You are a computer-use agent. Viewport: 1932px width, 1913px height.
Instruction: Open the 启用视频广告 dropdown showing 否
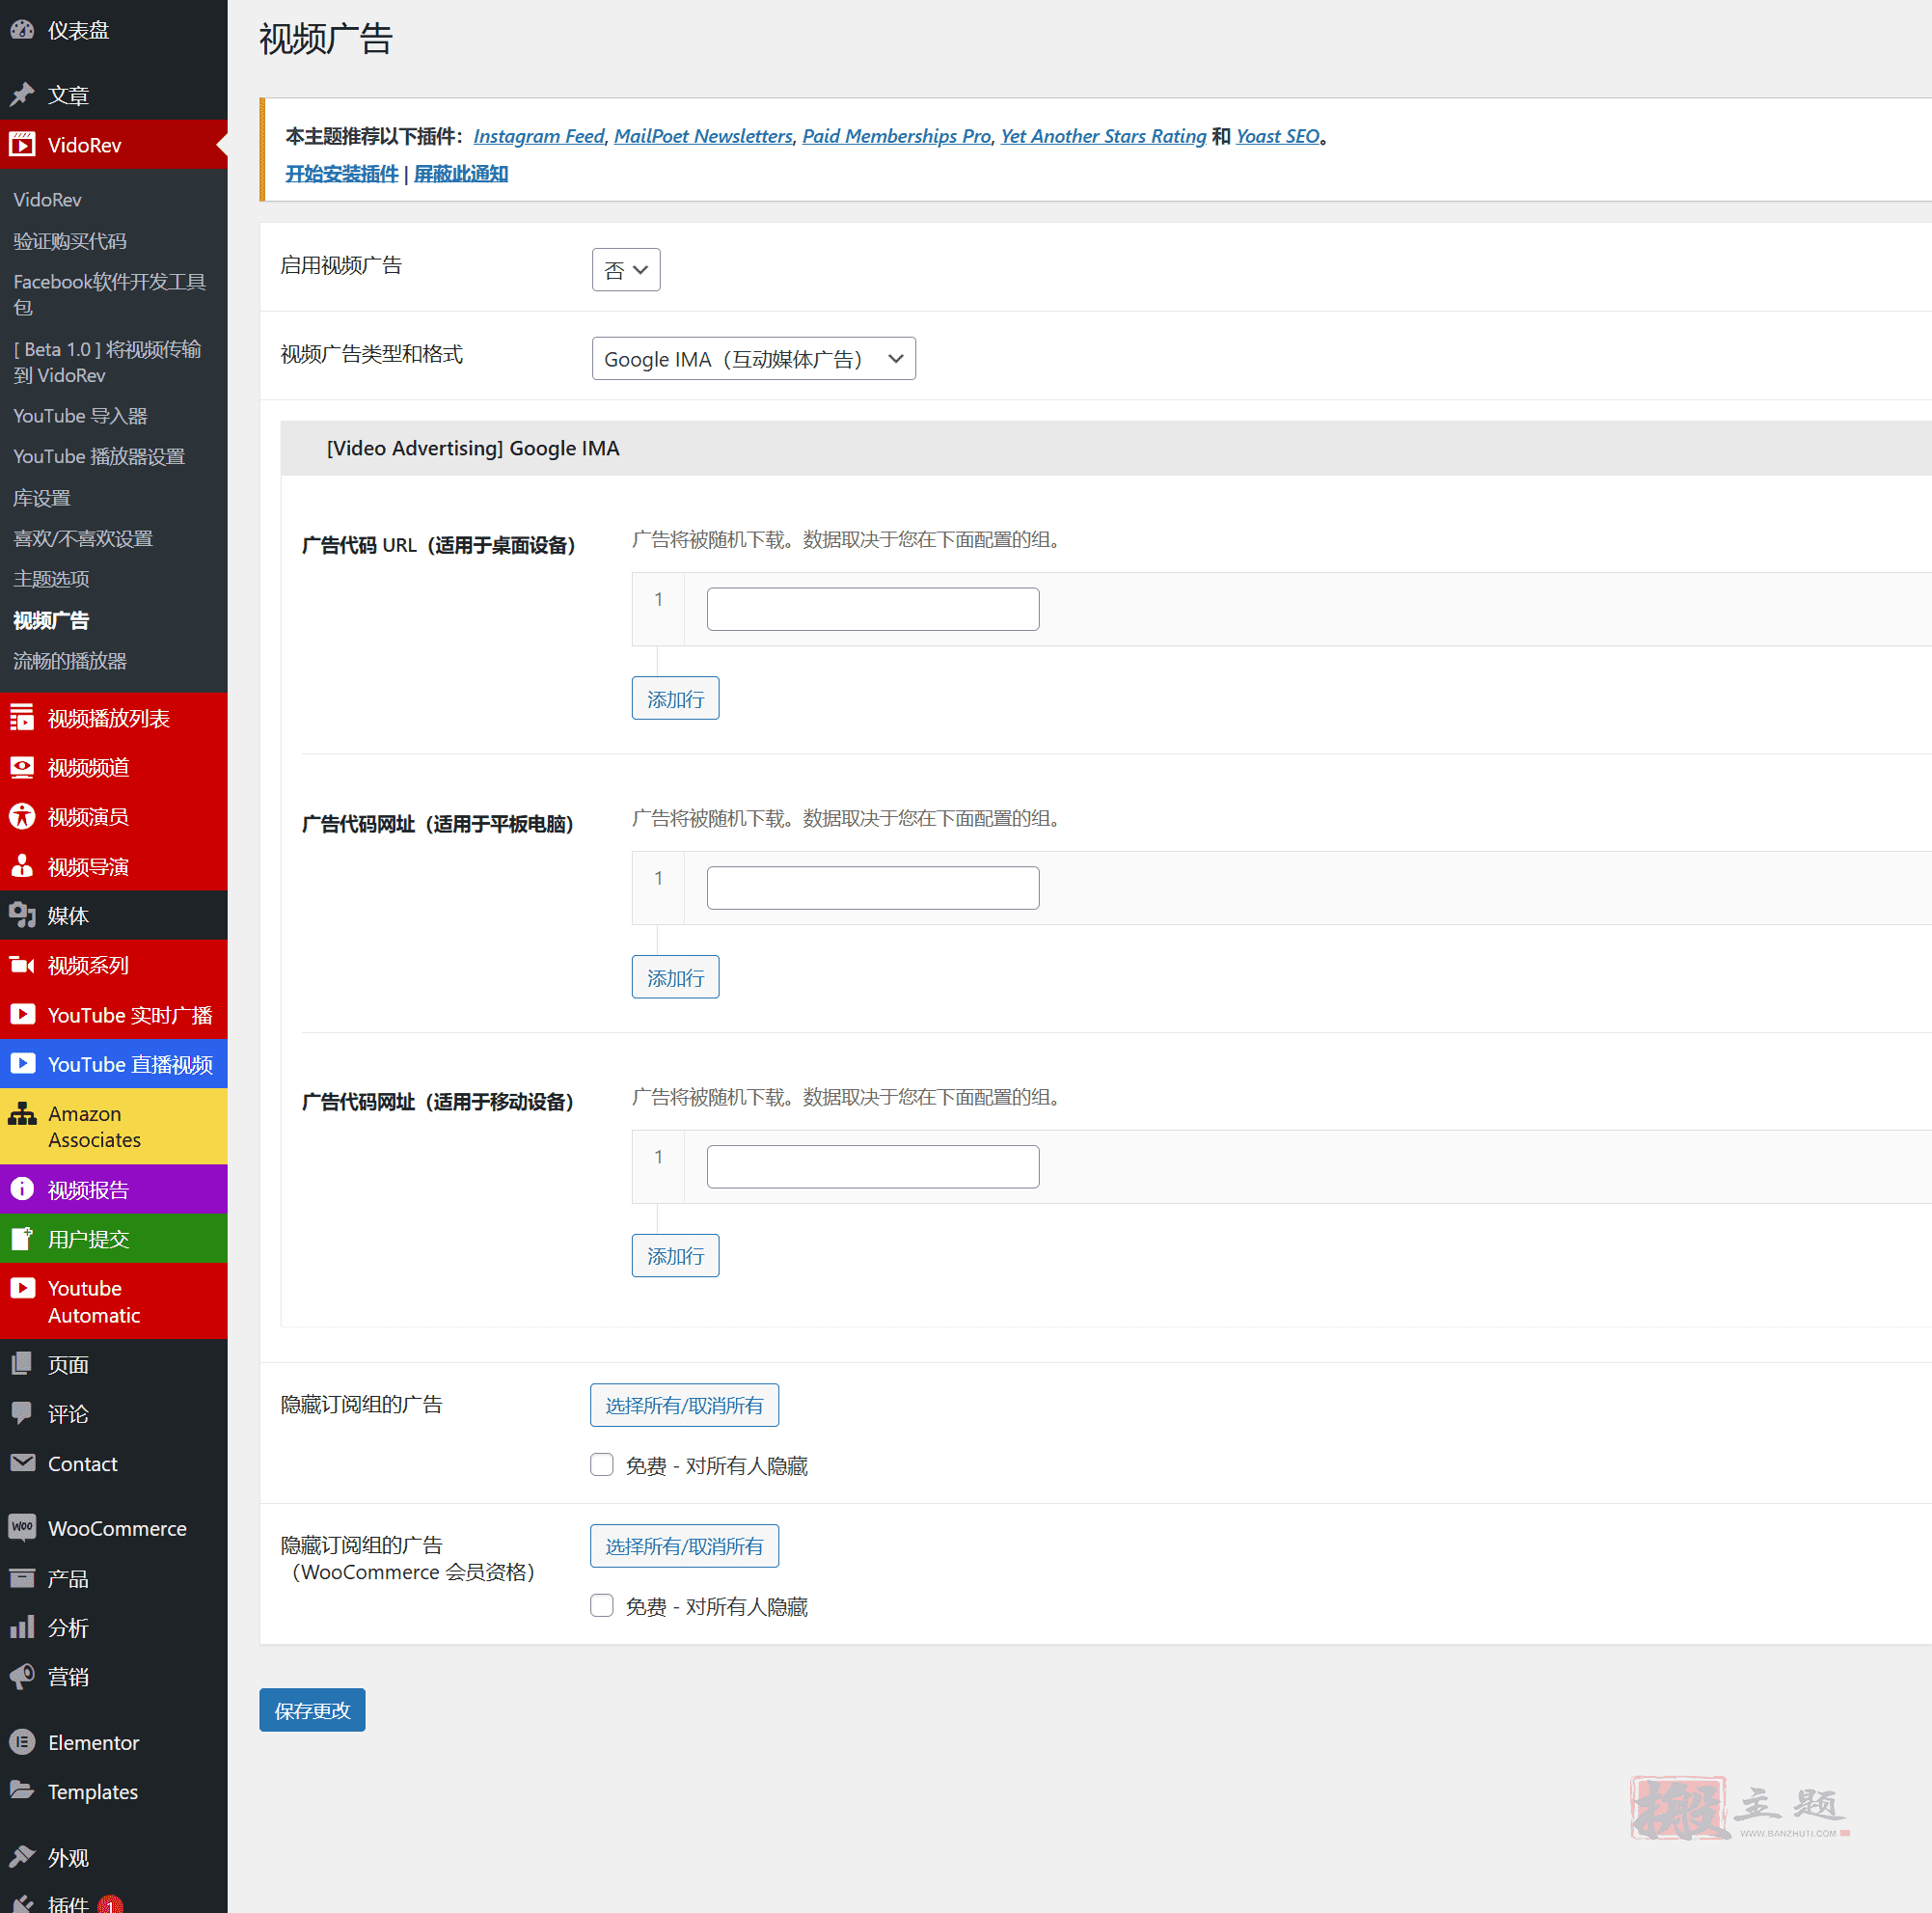626,270
